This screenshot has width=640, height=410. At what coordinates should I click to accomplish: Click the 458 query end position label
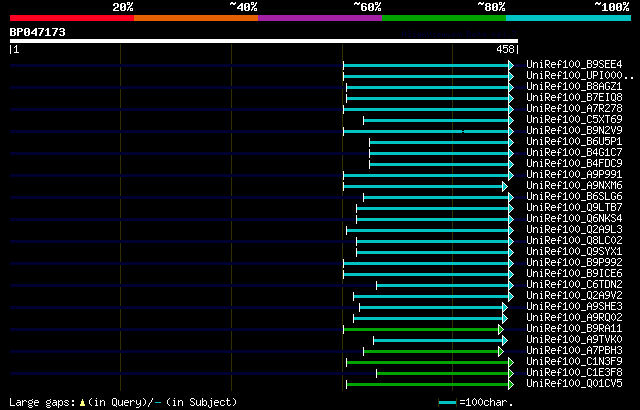point(505,49)
